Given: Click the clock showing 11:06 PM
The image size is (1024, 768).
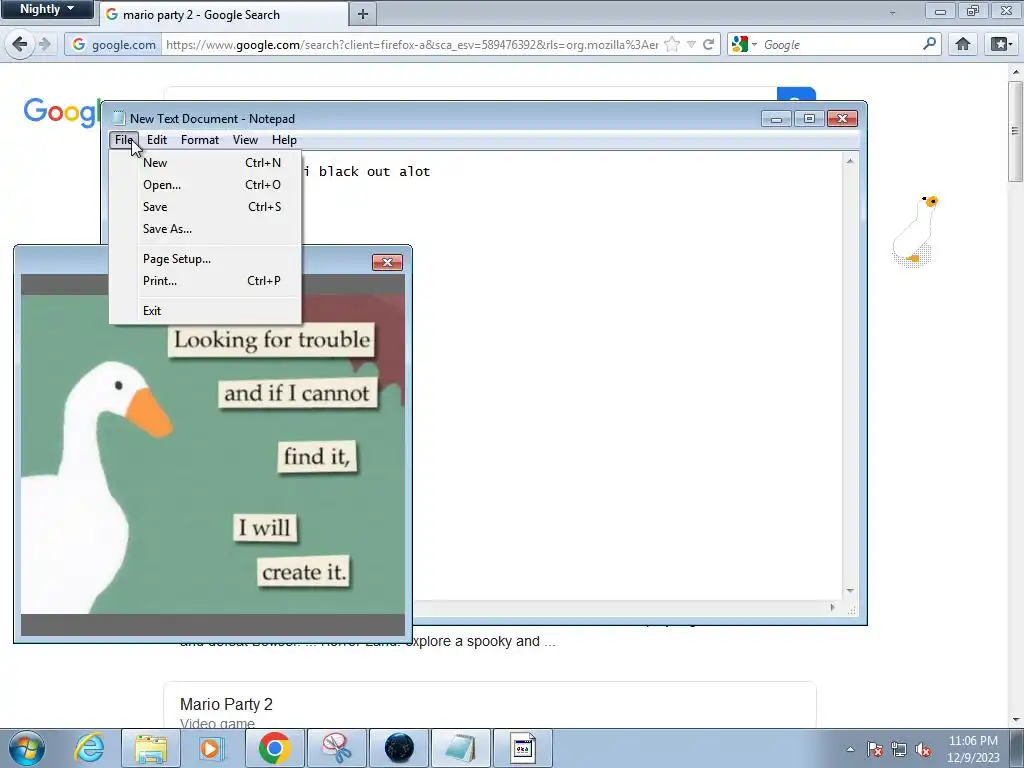Looking at the screenshot, I should [973, 749].
